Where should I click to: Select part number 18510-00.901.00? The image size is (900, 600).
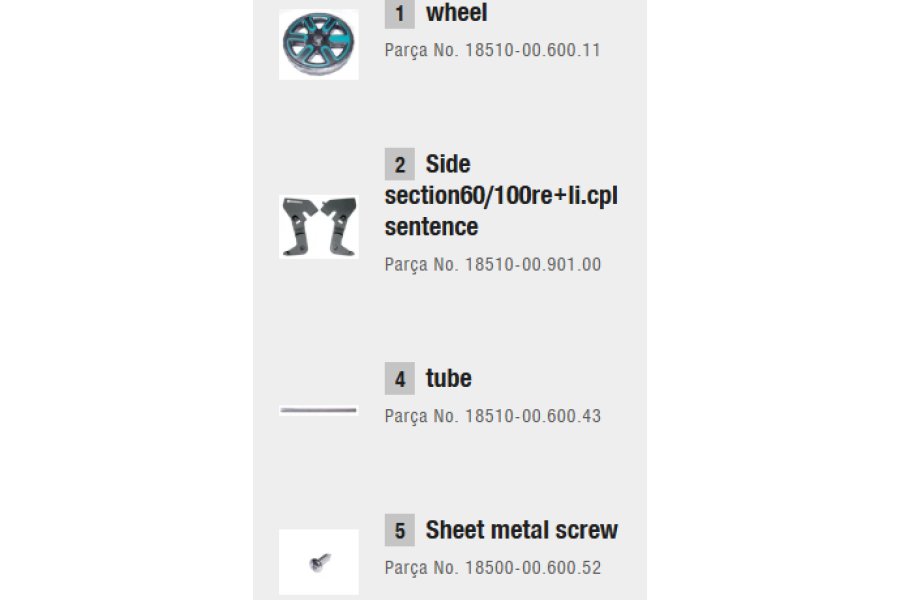click(533, 264)
